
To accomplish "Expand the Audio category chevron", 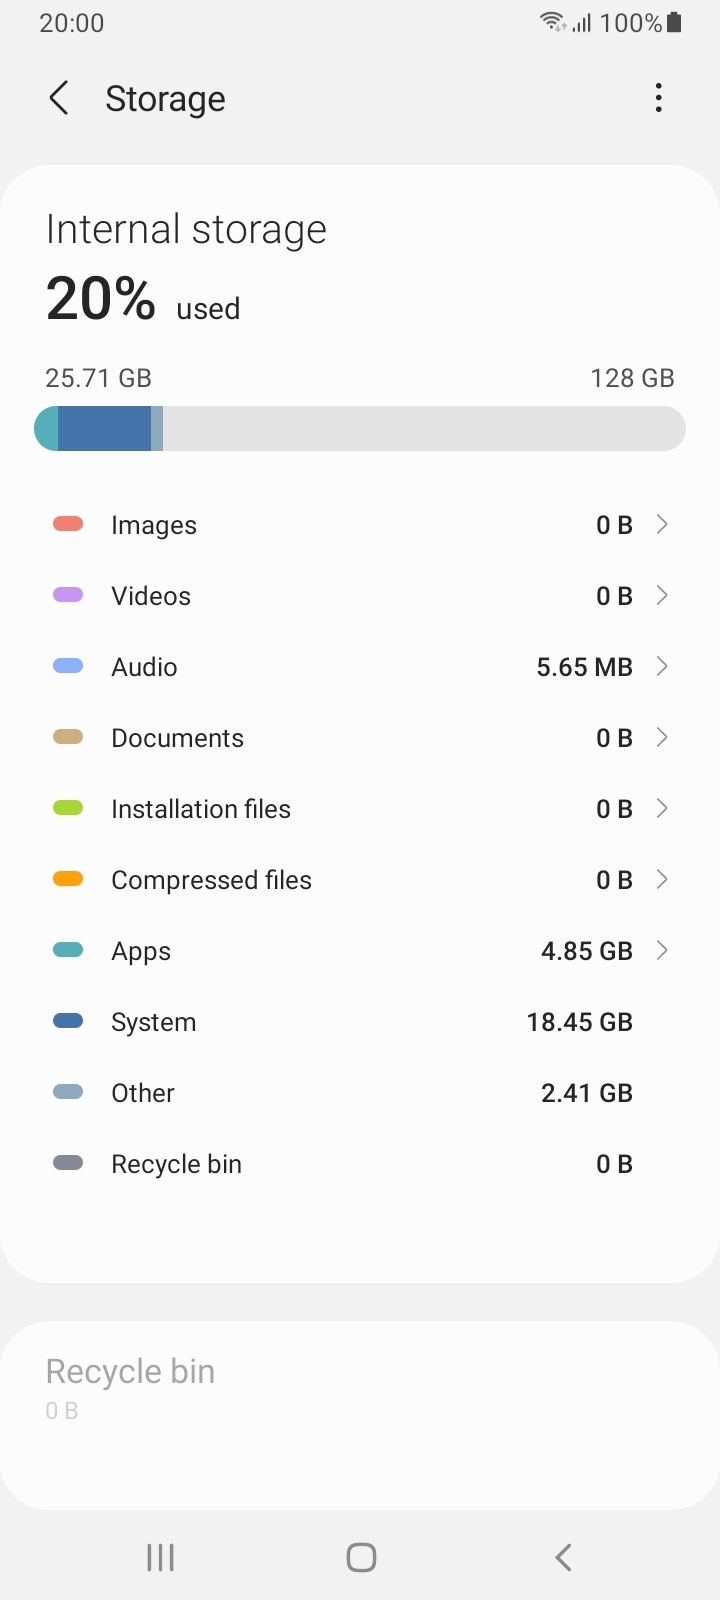I will coord(661,666).
